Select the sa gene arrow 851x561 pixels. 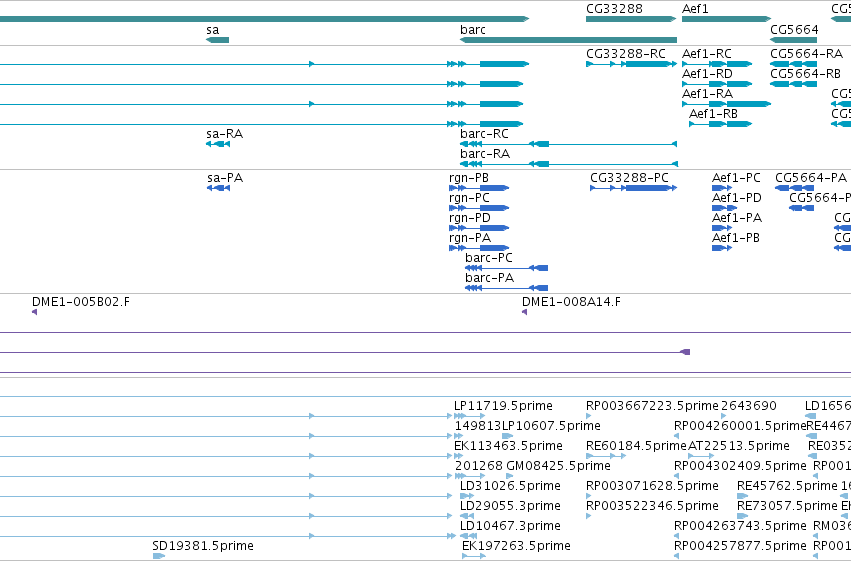217,40
